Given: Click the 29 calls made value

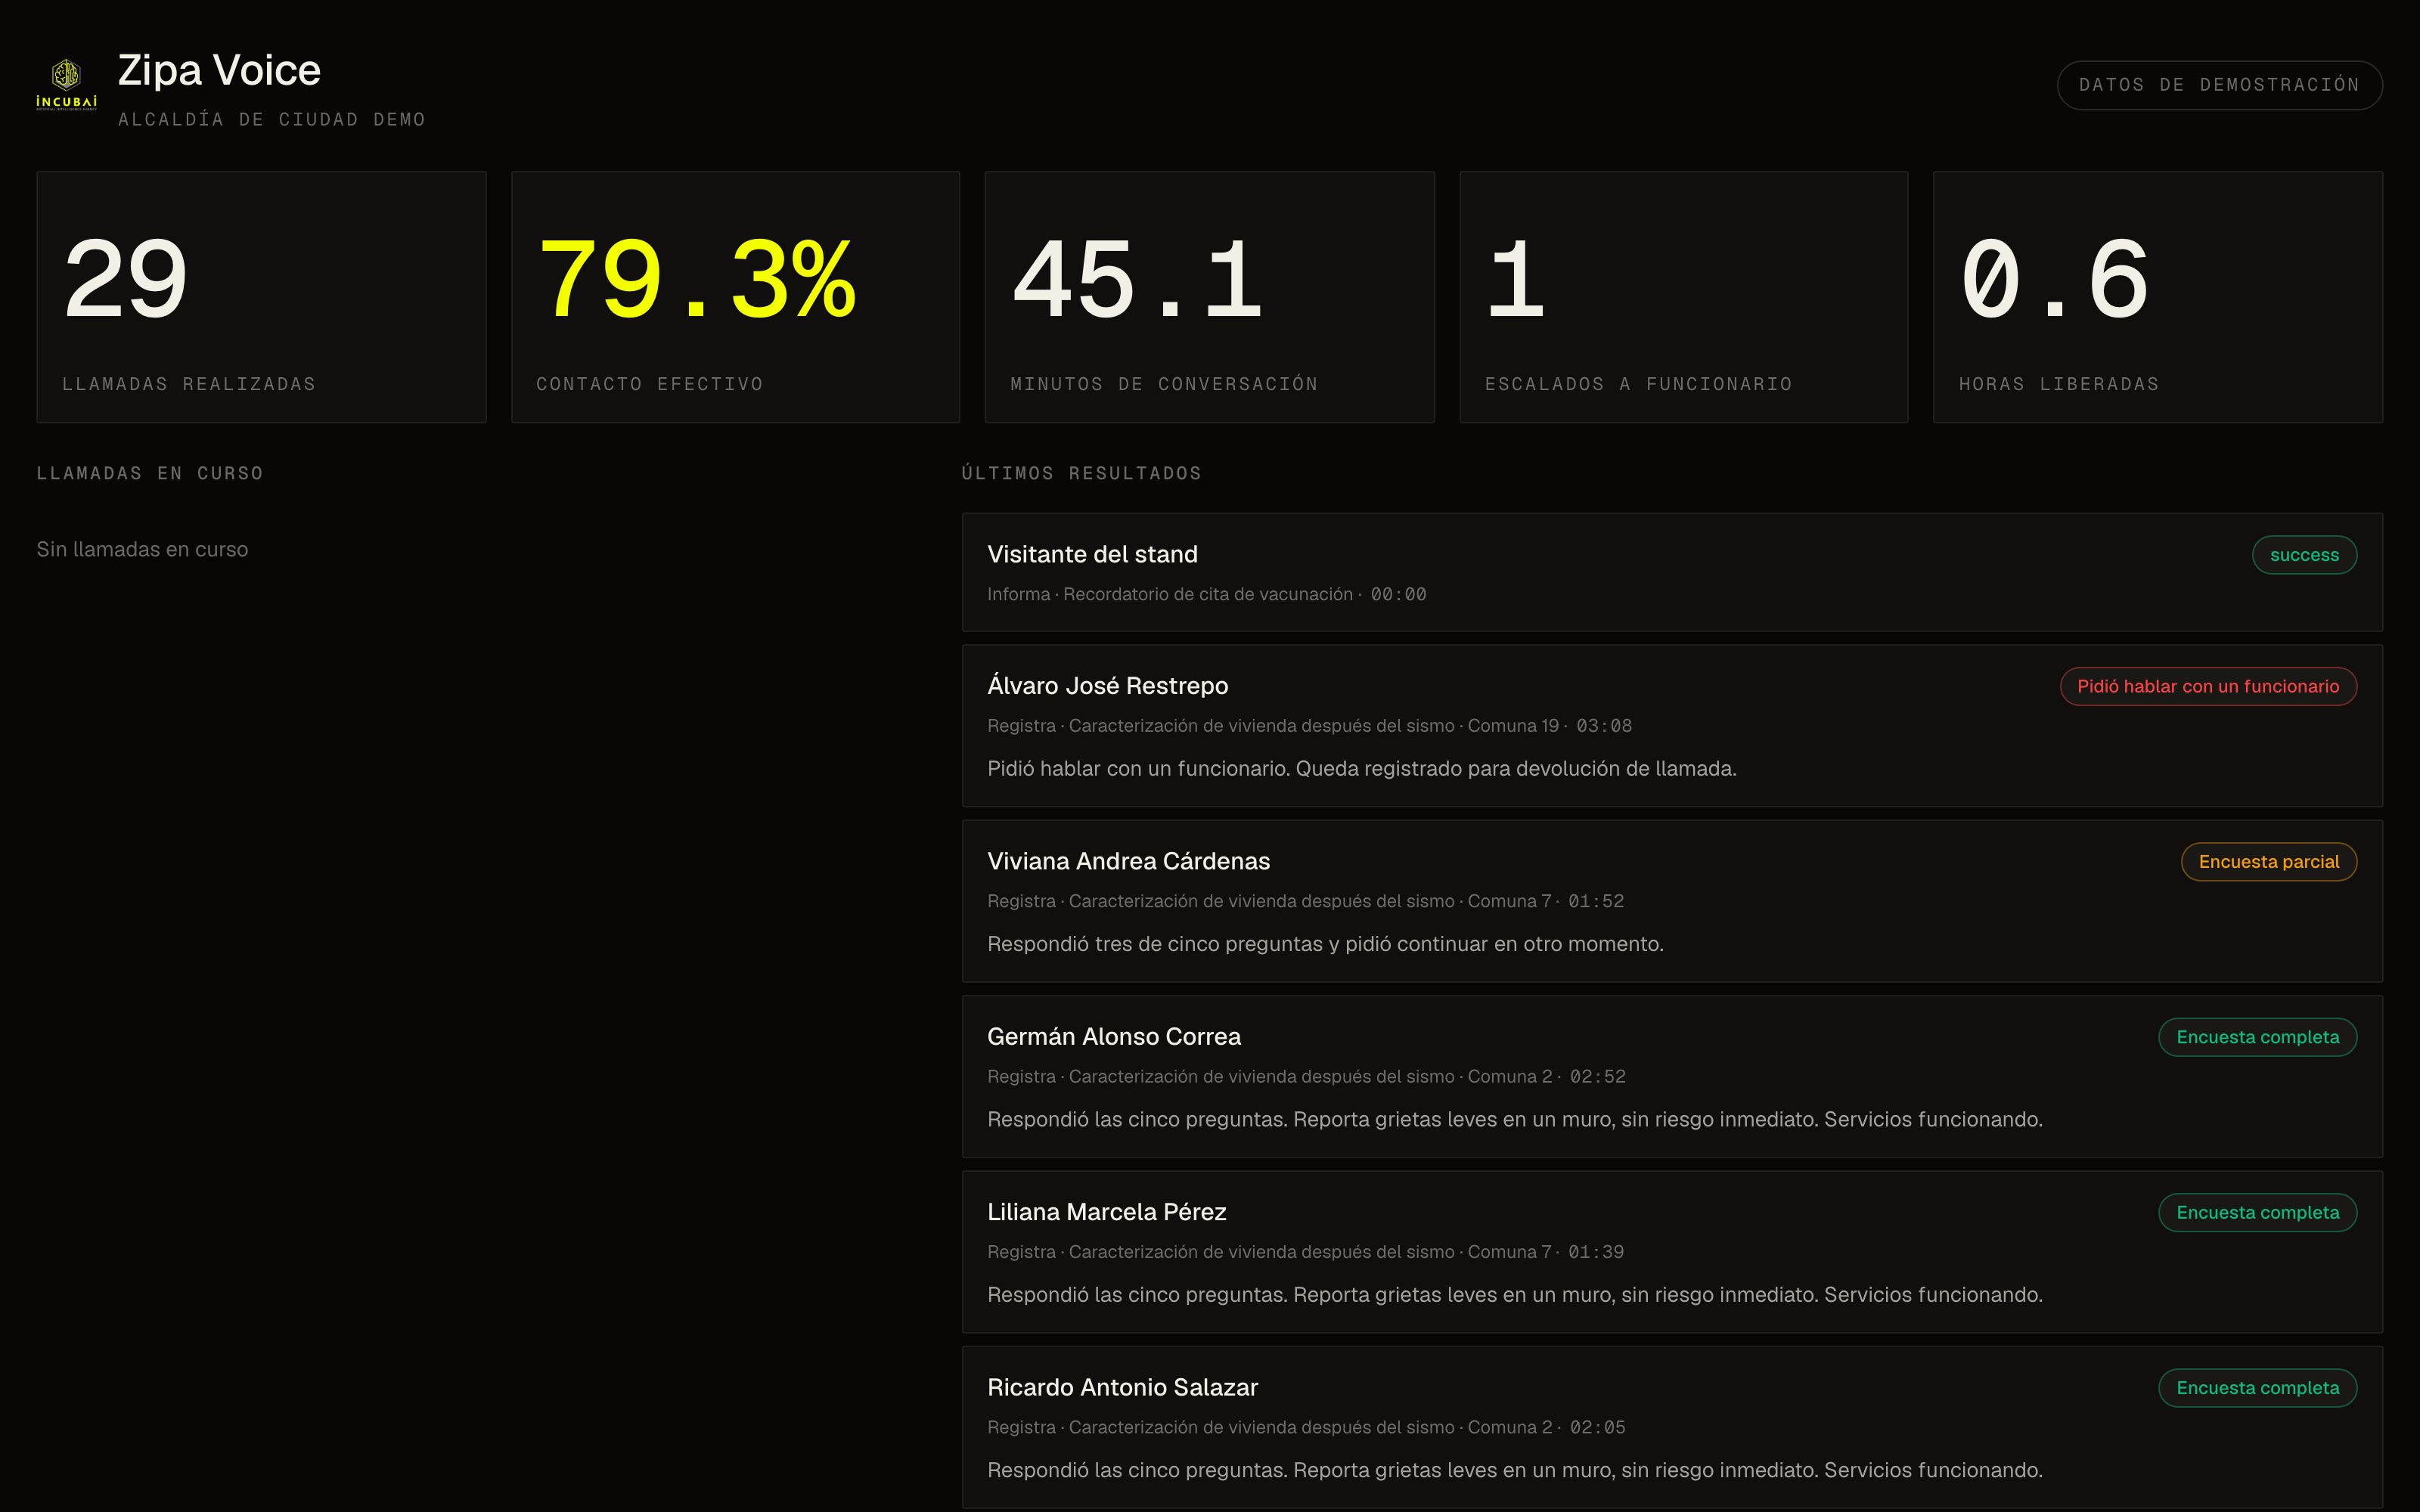Looking at the screenshot, I should (125, 280).
